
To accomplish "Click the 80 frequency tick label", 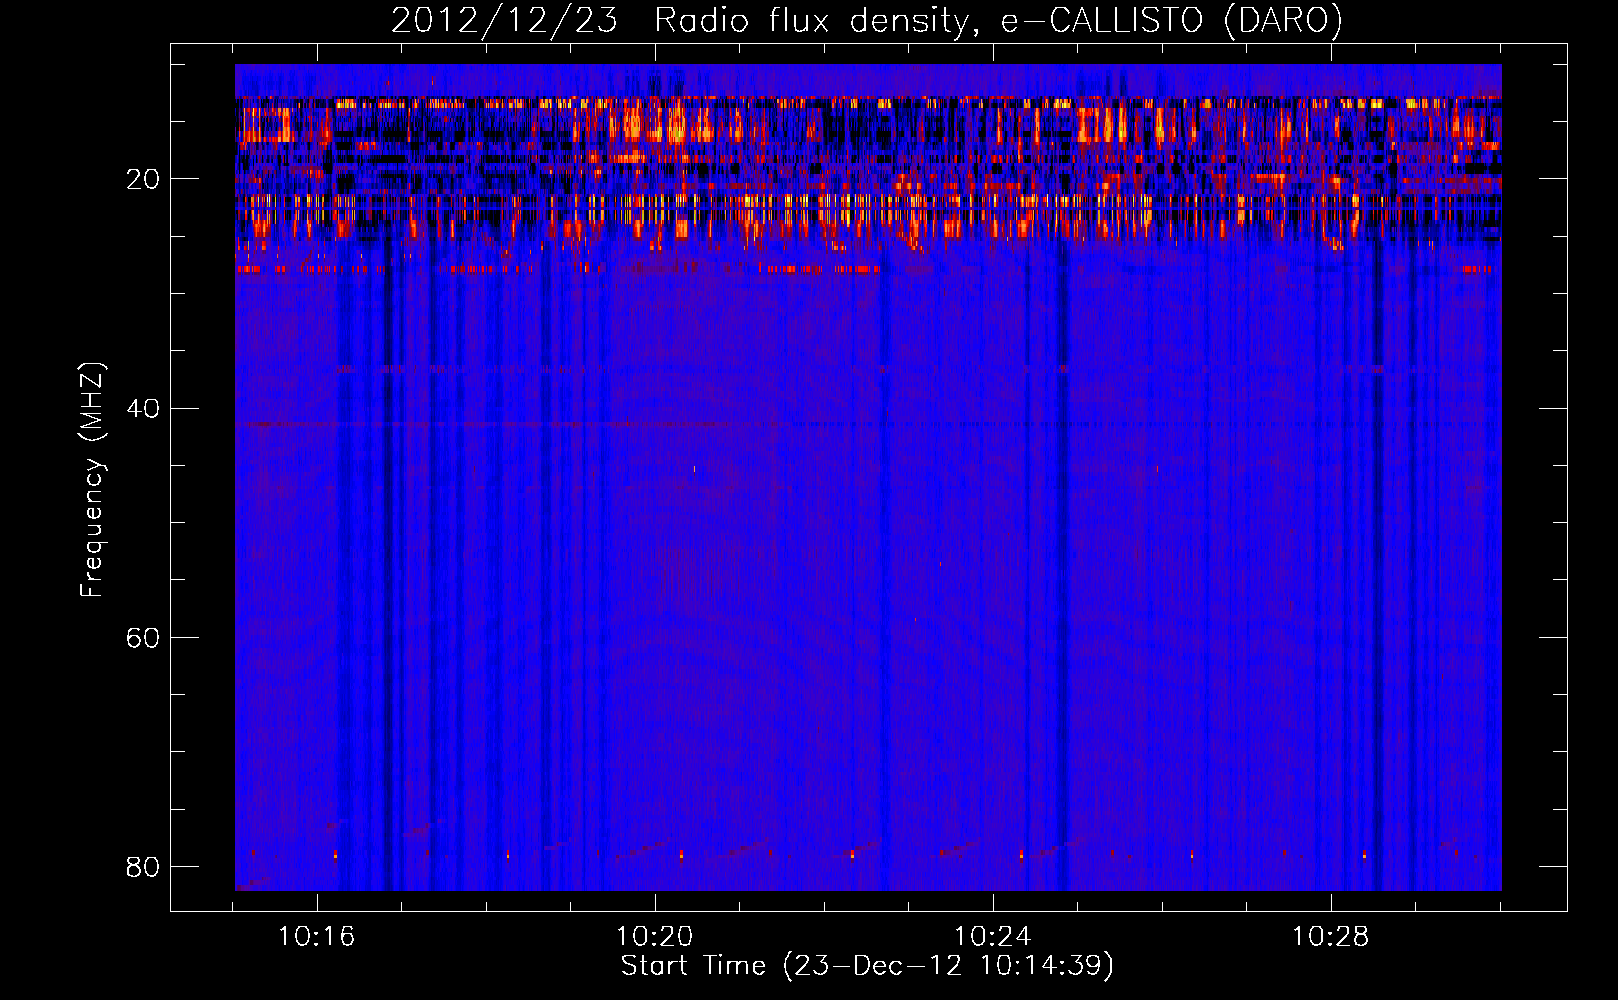I will tap(143, 866).
